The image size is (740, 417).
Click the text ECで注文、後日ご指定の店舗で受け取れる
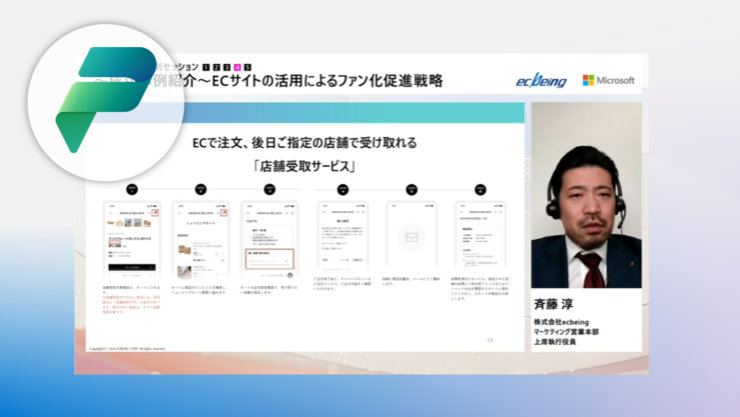304,143
